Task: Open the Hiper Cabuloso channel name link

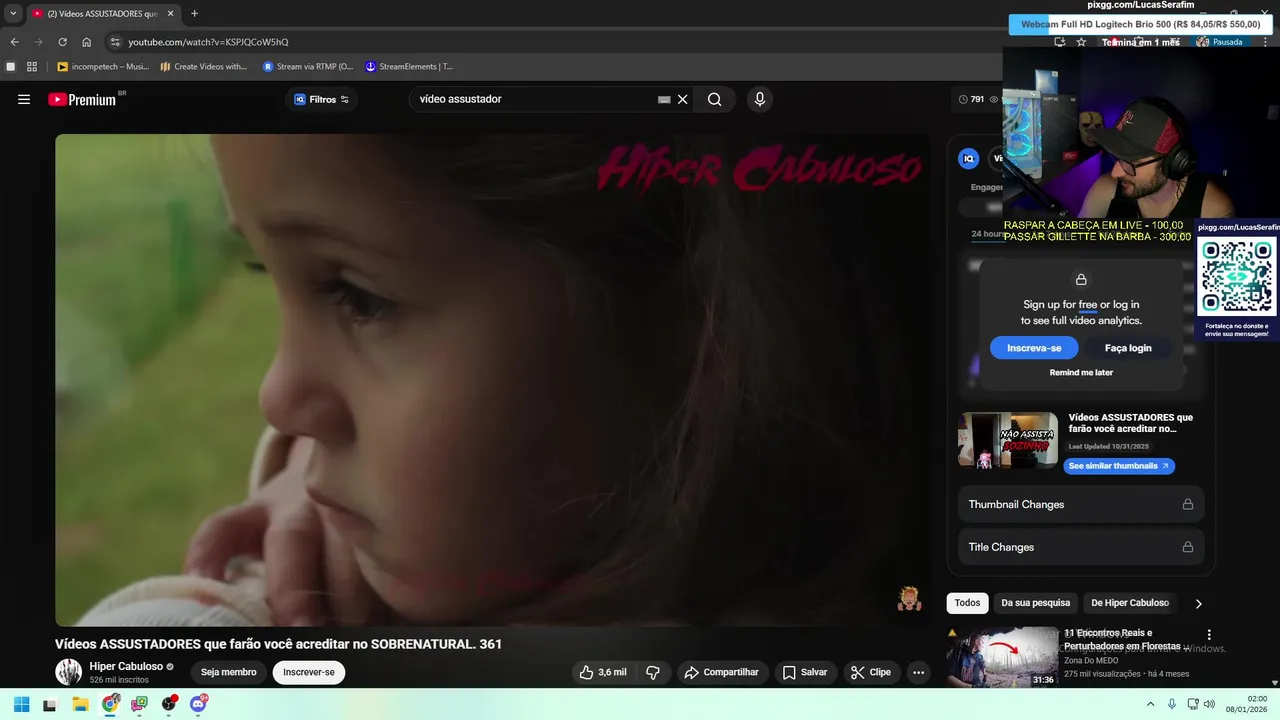Action: point(126,666)
